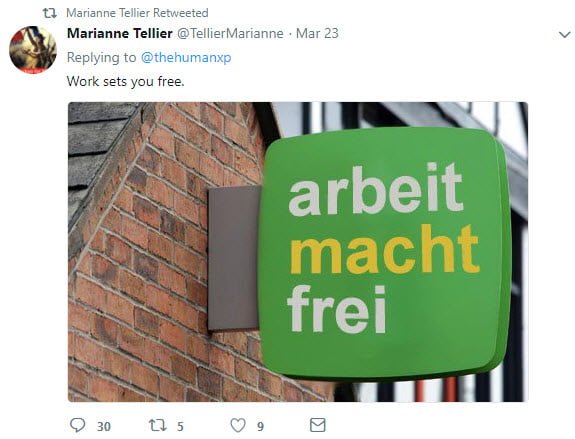This screenshot has height=439, width=575.
Task: Open direct message via envelope icon
Action: [317, 425]
